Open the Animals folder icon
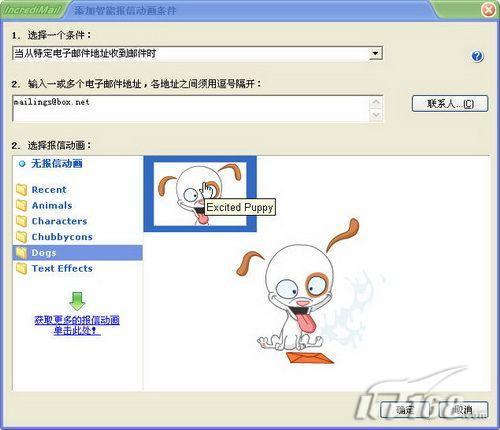Screen dimensions: 500x430 click(x=22, y=205)
